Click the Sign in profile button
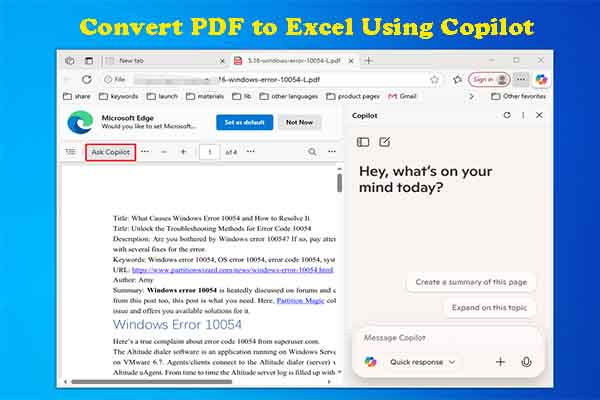This screenshot has width=600, height=400. coord(489,80)
